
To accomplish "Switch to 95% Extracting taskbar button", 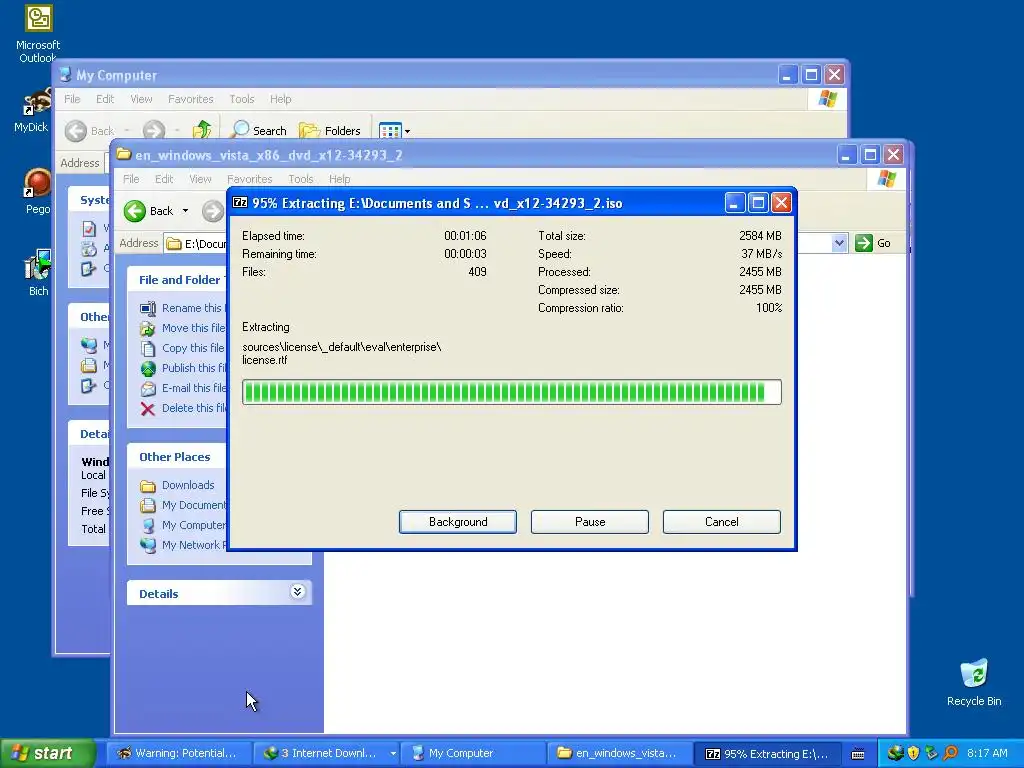I will tap(768, 753).
